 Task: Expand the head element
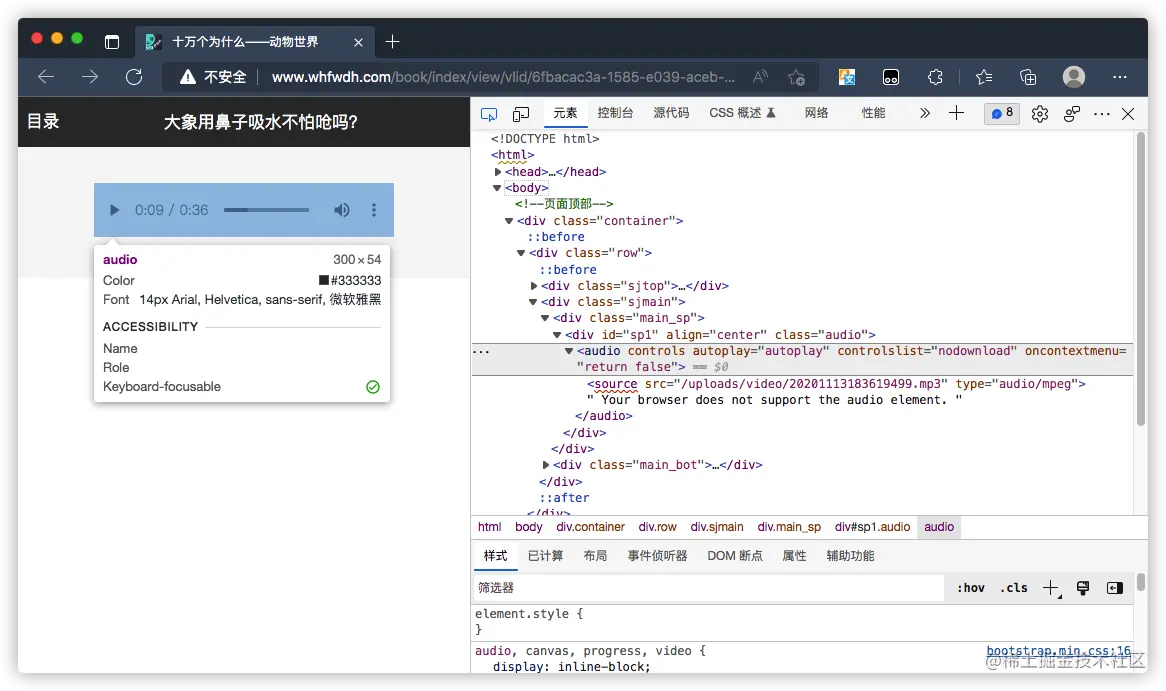(x=497, y=172)
